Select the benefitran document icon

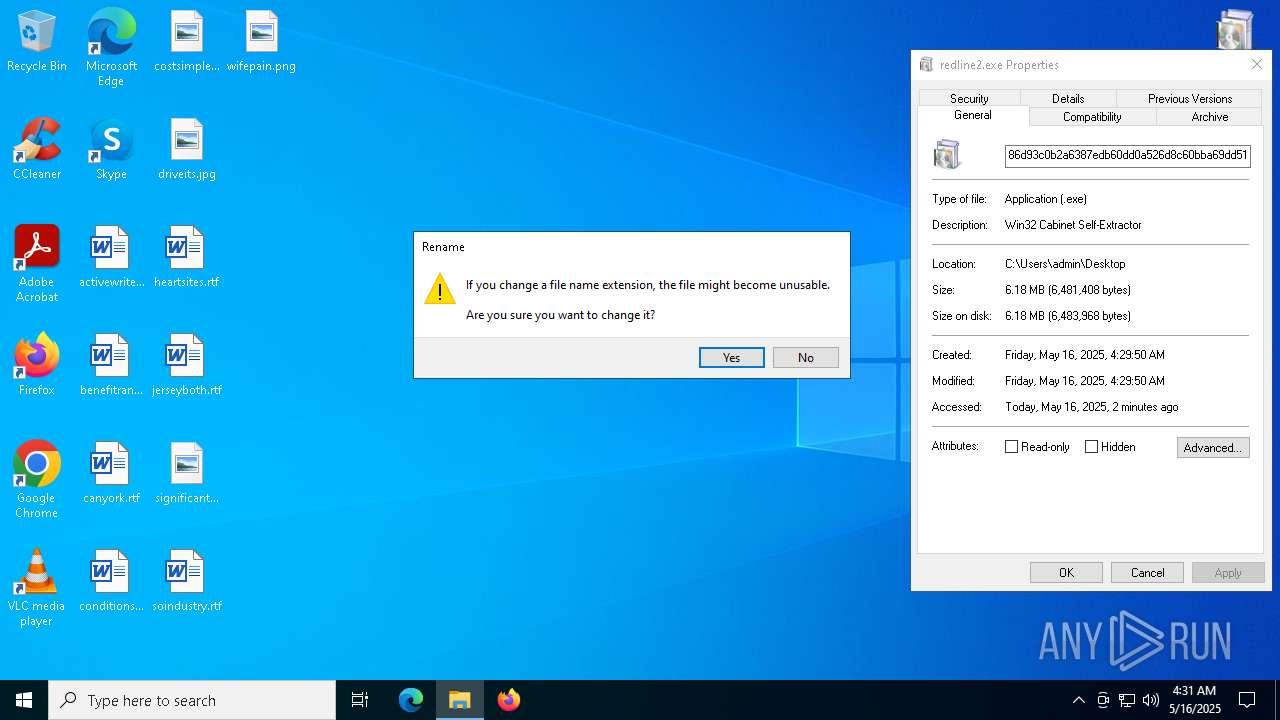click(x=111, y=365)
